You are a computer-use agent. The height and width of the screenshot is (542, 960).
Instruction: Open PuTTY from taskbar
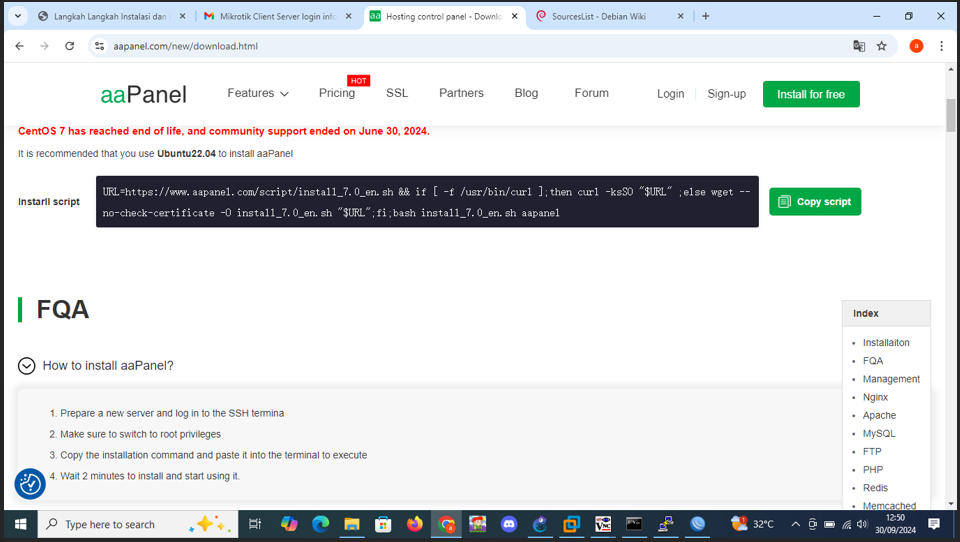[x=666, y=524]
